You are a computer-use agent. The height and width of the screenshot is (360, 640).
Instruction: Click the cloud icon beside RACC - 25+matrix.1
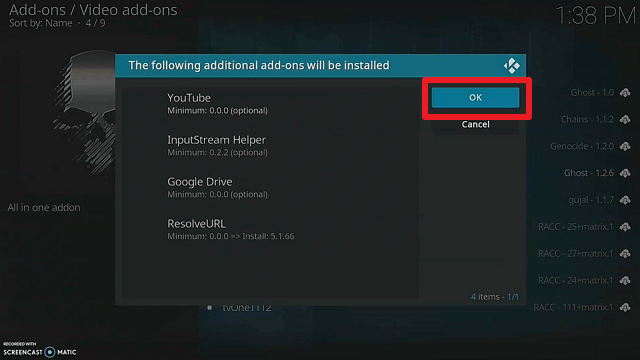point(625,227)
